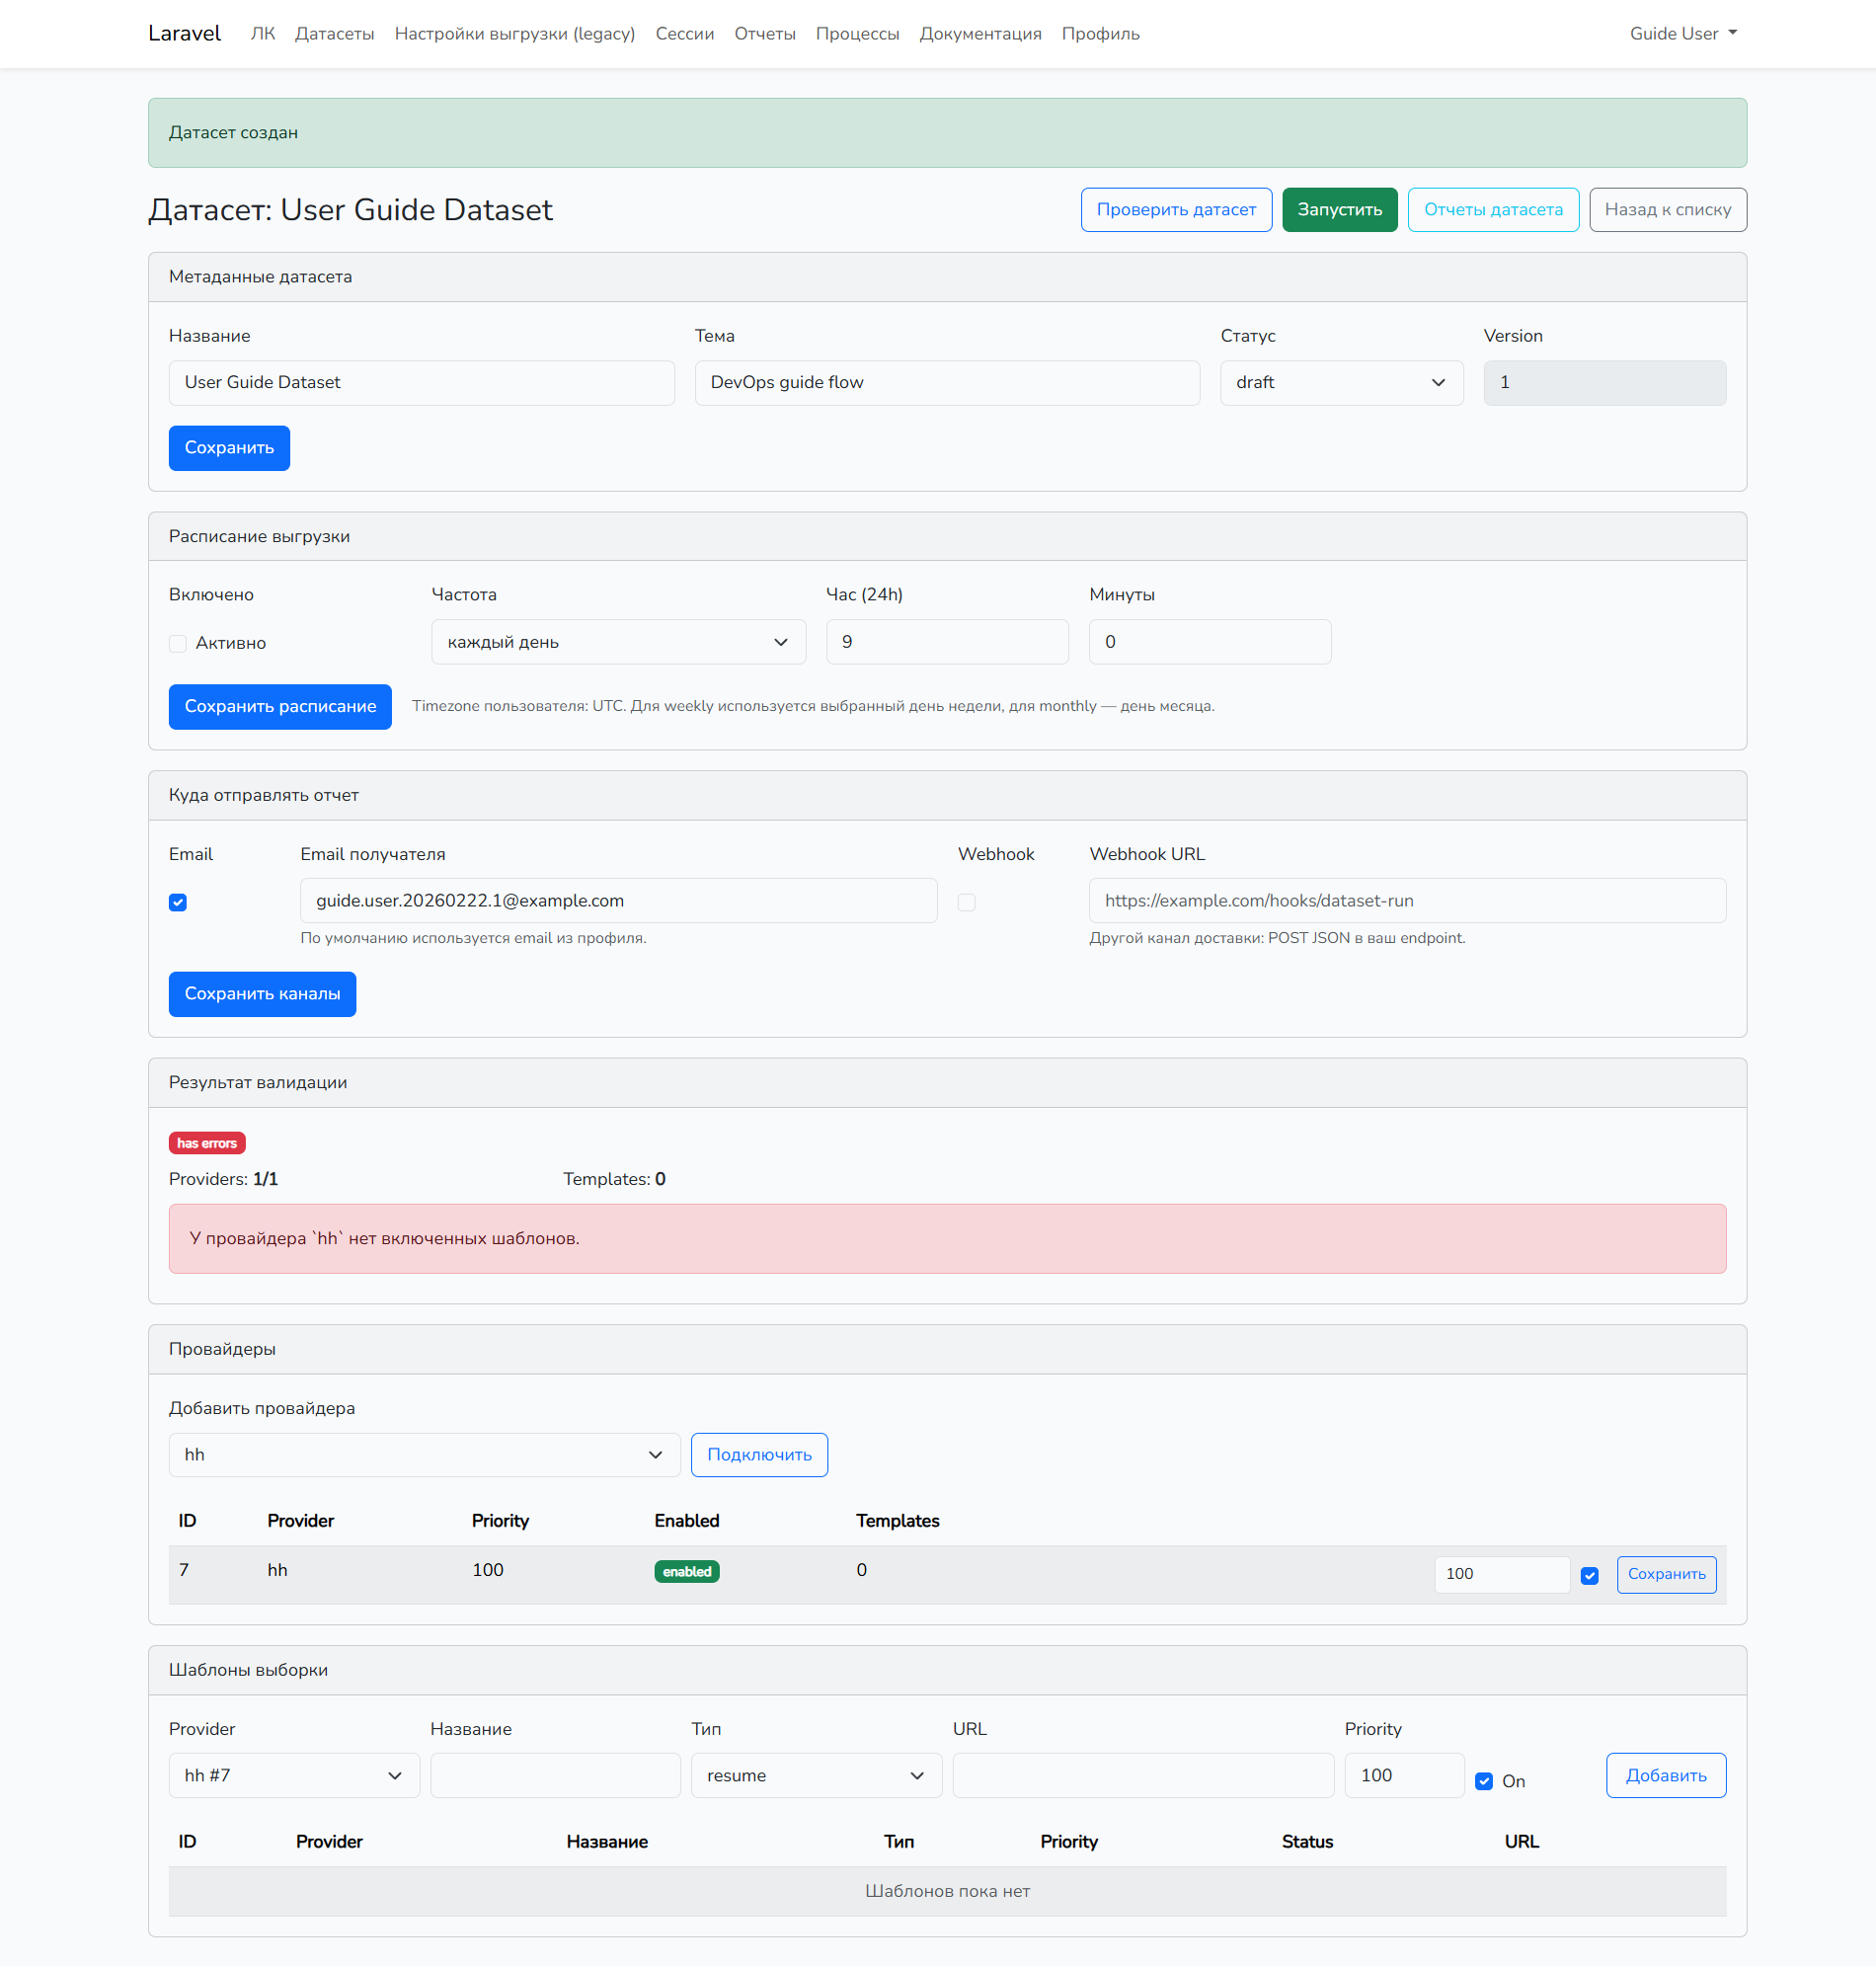Enable the Webhook delivery checkbox
The width and height of the screenshot is (1876, 1966).
point(966,902)
